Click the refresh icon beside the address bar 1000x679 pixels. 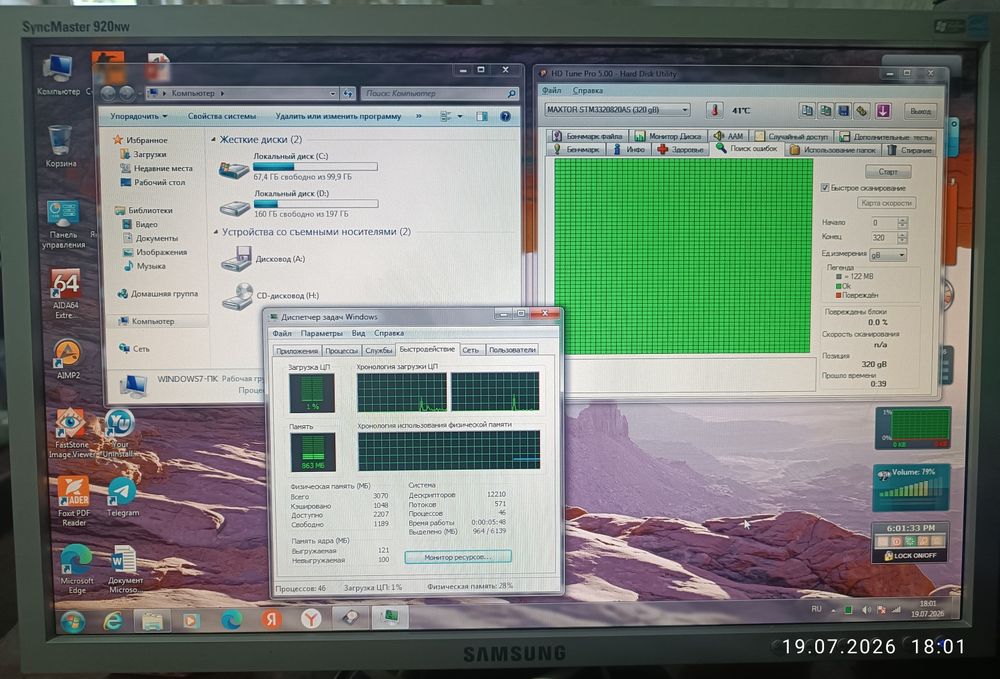click(x=348, y=93)
